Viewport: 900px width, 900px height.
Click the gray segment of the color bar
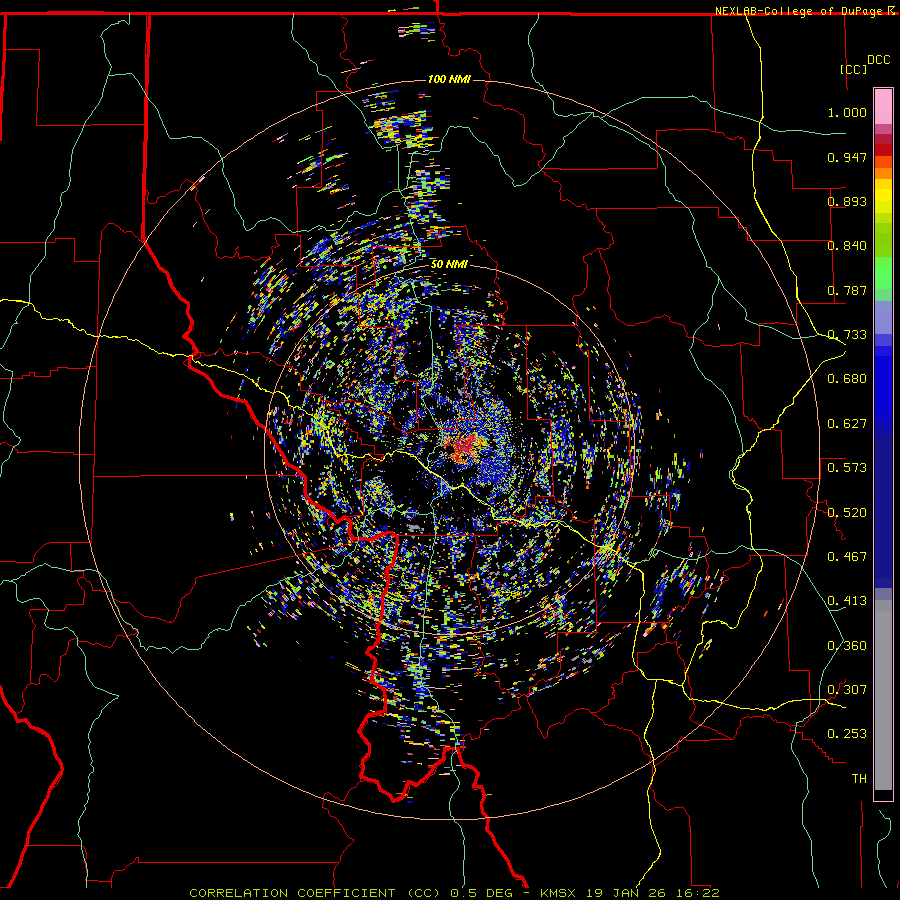point(883,695)
